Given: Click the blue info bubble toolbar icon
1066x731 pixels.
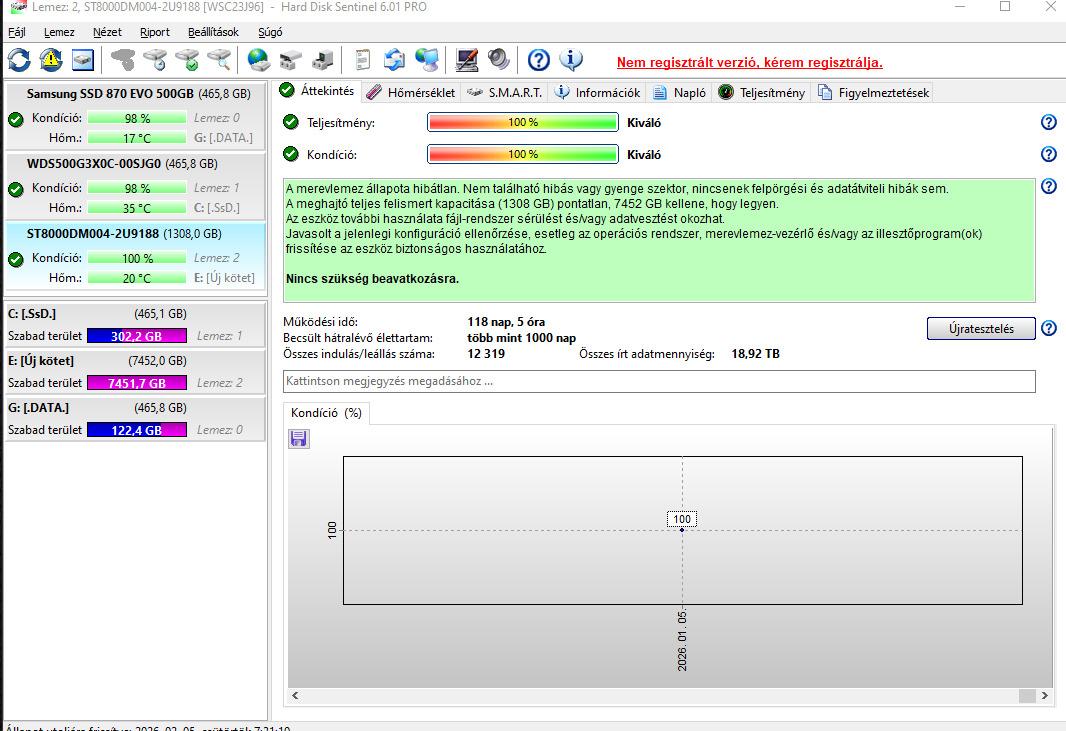Looking at the screenshot, I should tap(571, 60).
